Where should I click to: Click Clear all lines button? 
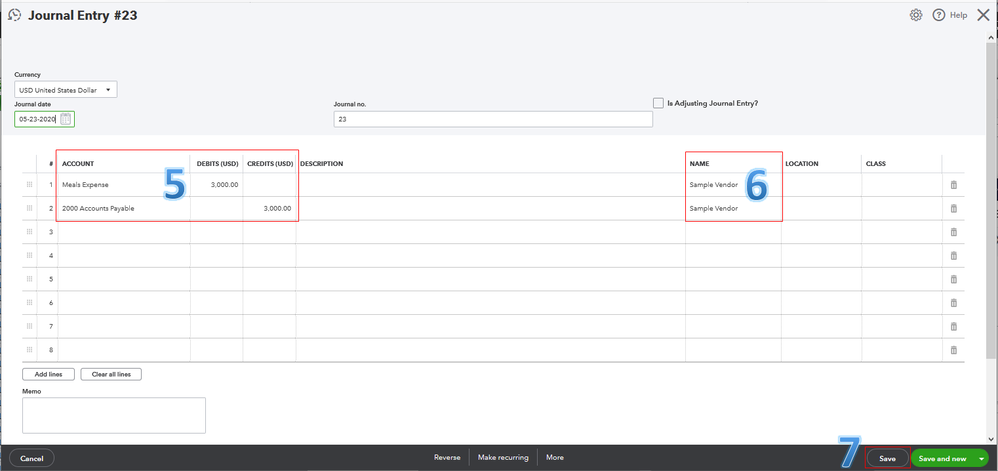click(x=111, y=374)
